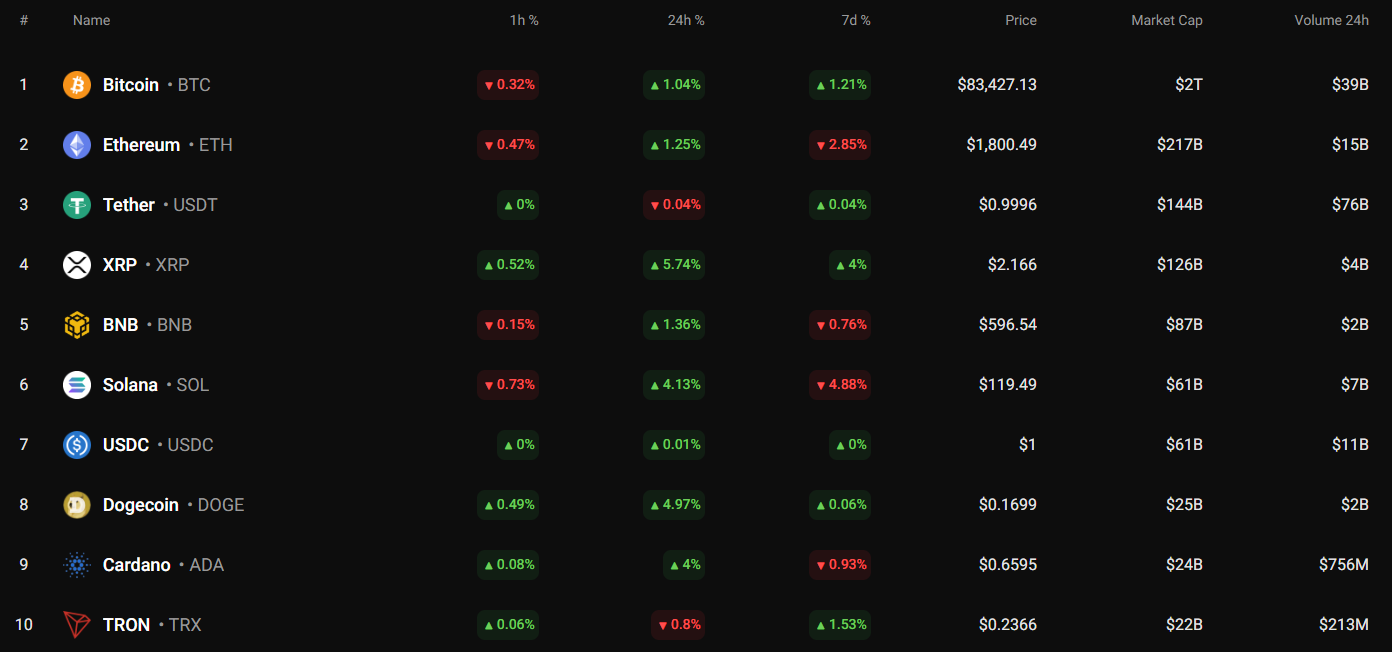The height and width of the screenshot is (652, 1392).
Task: Sort by the 24h % column header
Action: pyautogui.click(x=686, y=20)
